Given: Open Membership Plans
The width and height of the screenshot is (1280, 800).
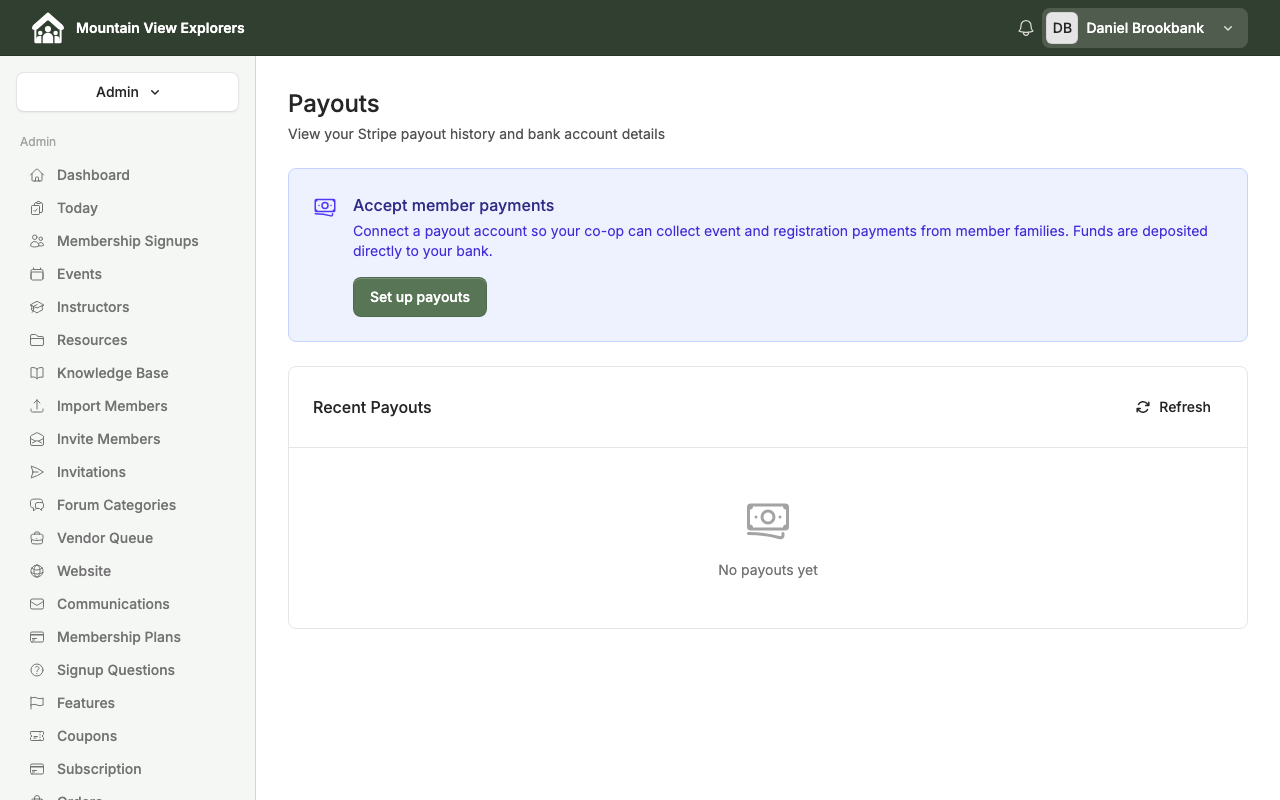Looking at the screenshot, I should (x=119, y=637).
